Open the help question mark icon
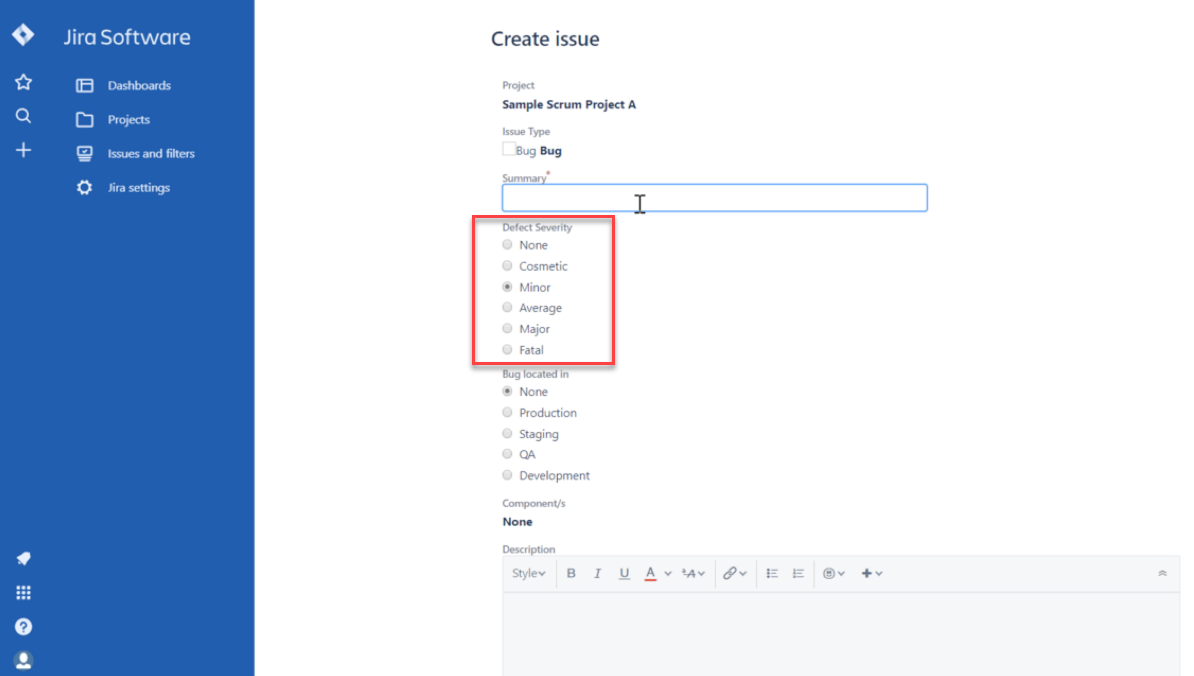 click(x=24, y=627)
